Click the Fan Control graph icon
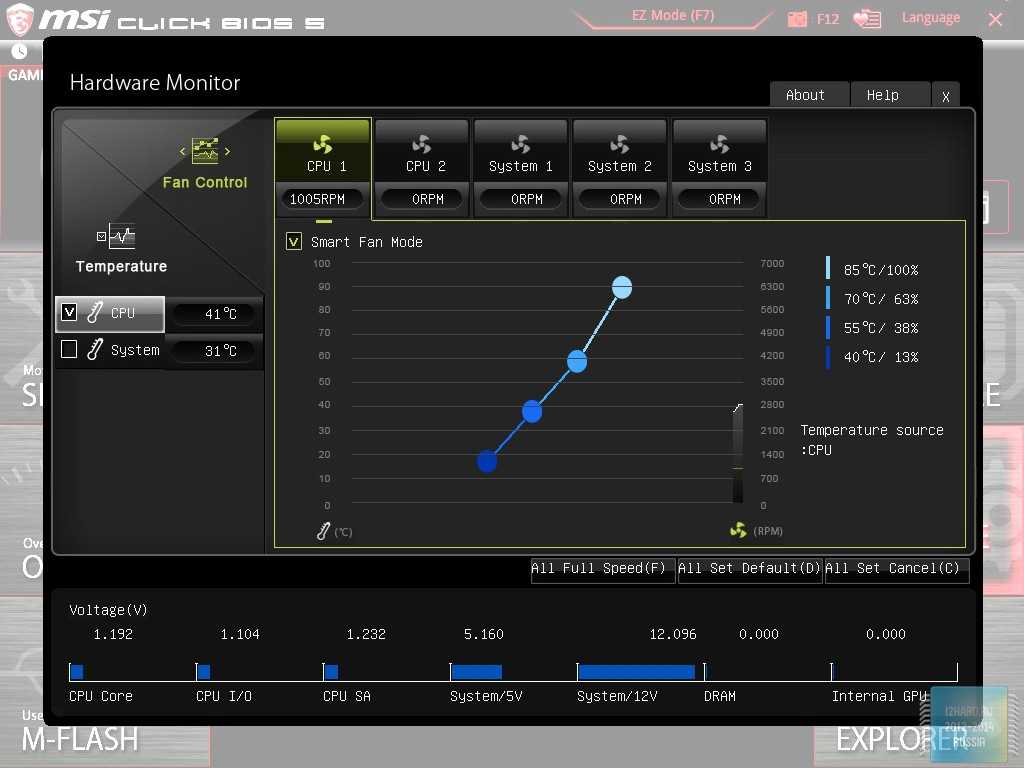This screenshot has height=768, width=1024. point(205,151)
